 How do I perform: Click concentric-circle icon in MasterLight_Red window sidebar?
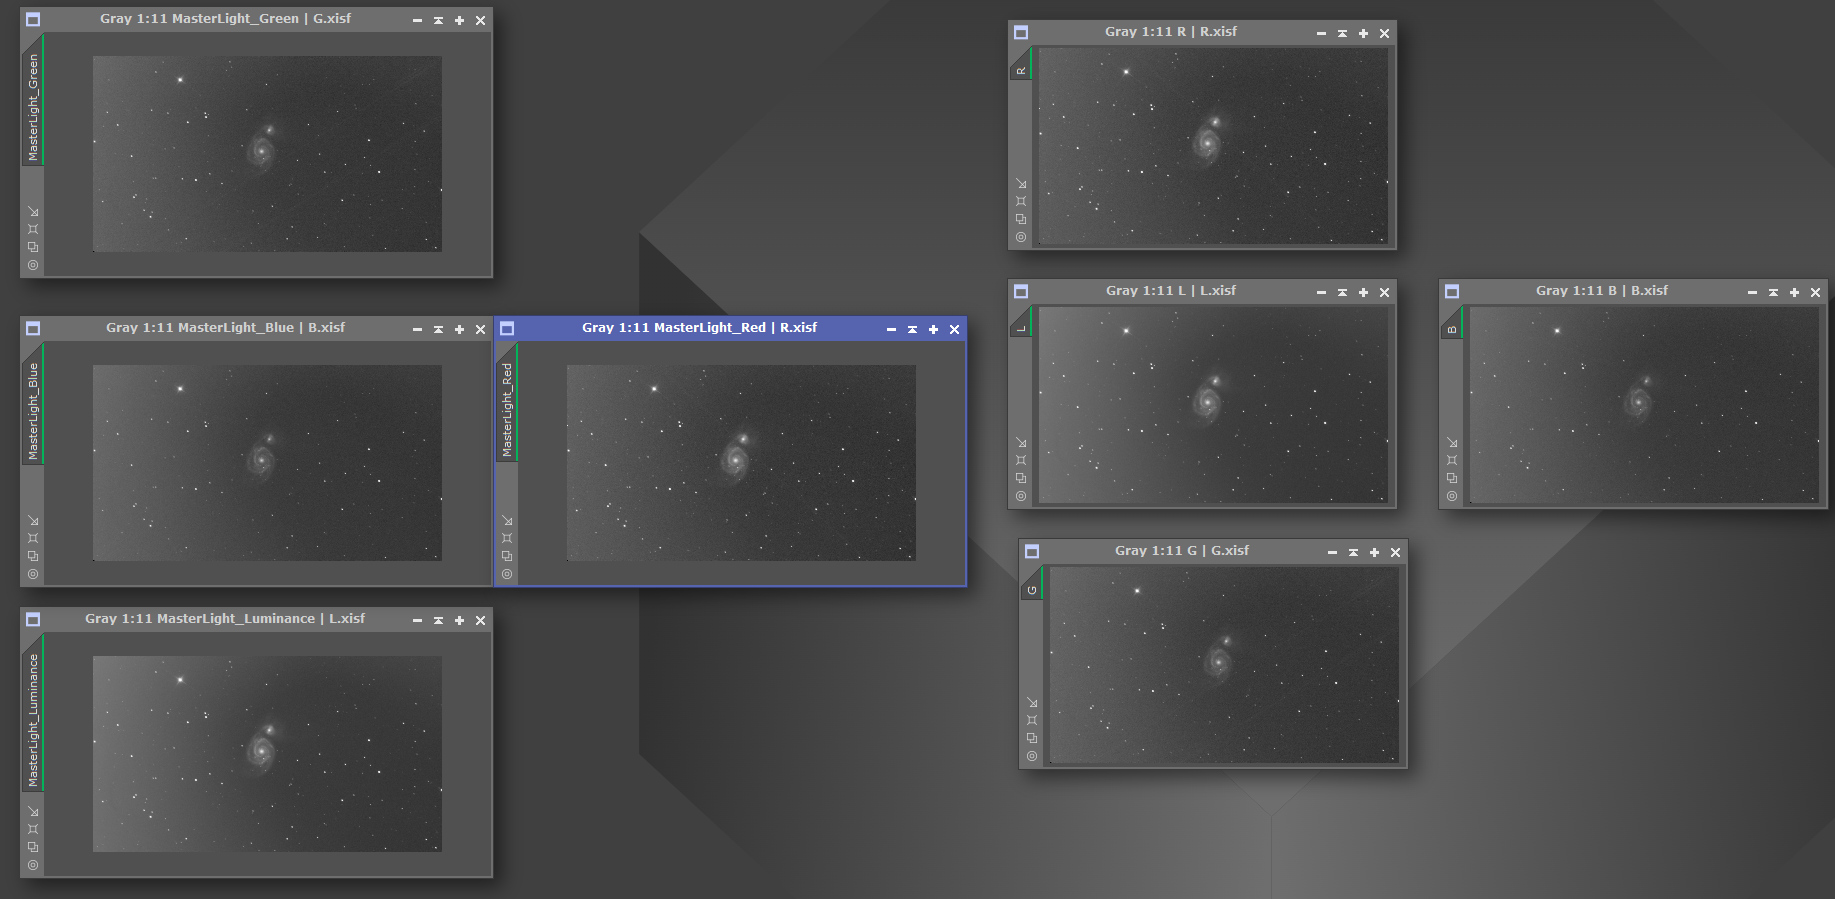[x=507, y=574]
